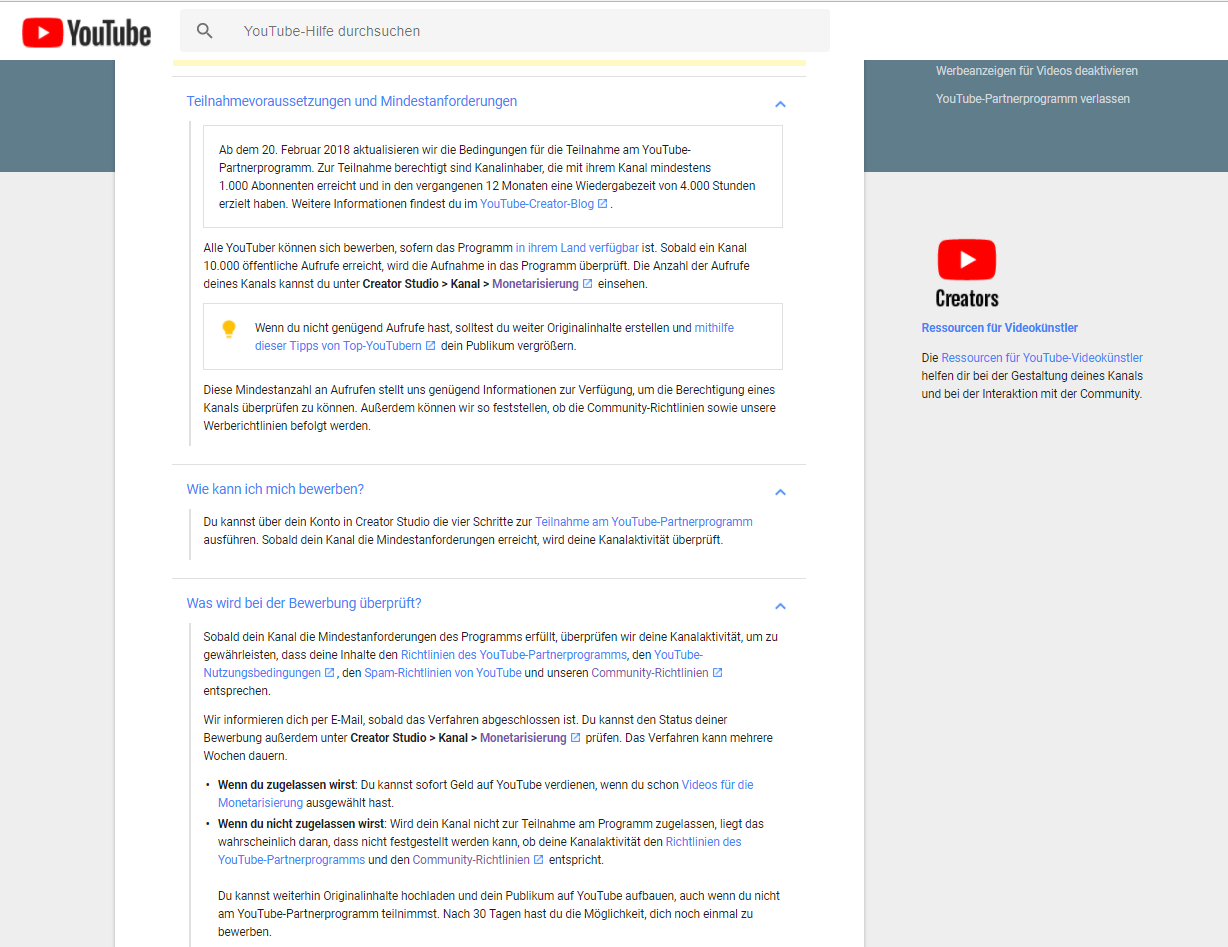Click the search magnifier icon
Image resolution: width=1228 pixels, height=947 pixels.
coord(205,31)
